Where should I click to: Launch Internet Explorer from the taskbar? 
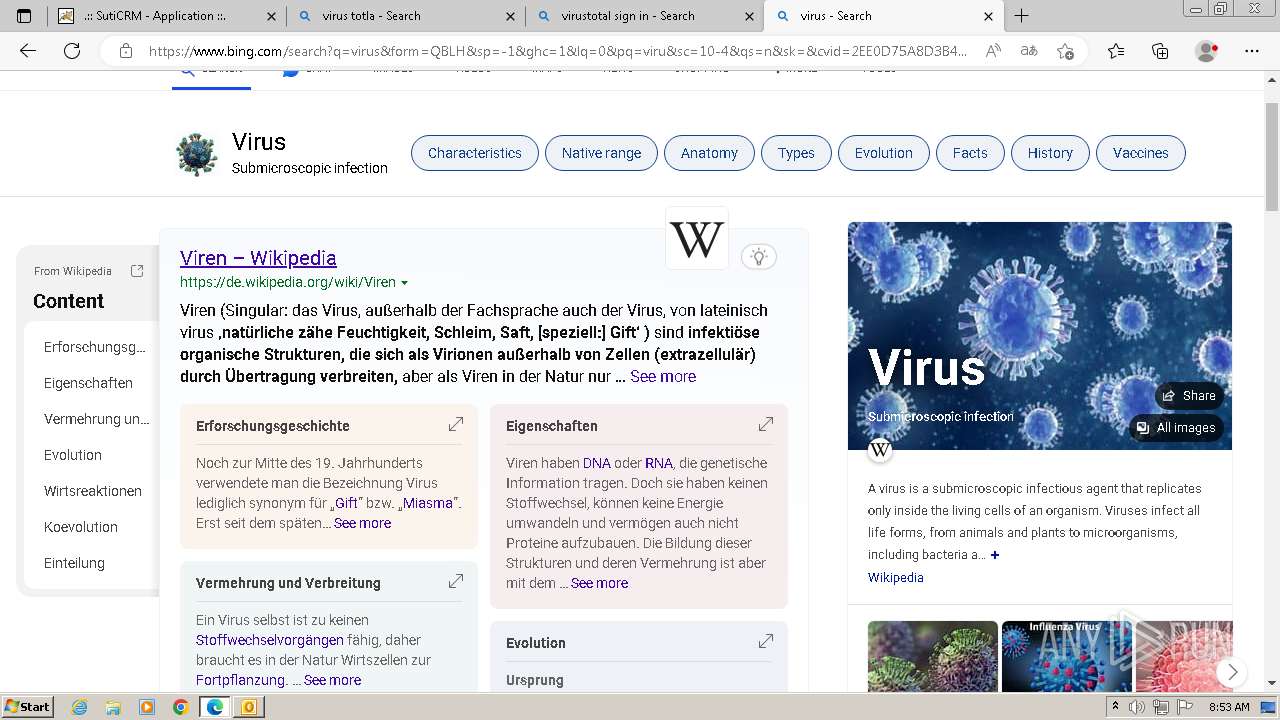[79, 707]
